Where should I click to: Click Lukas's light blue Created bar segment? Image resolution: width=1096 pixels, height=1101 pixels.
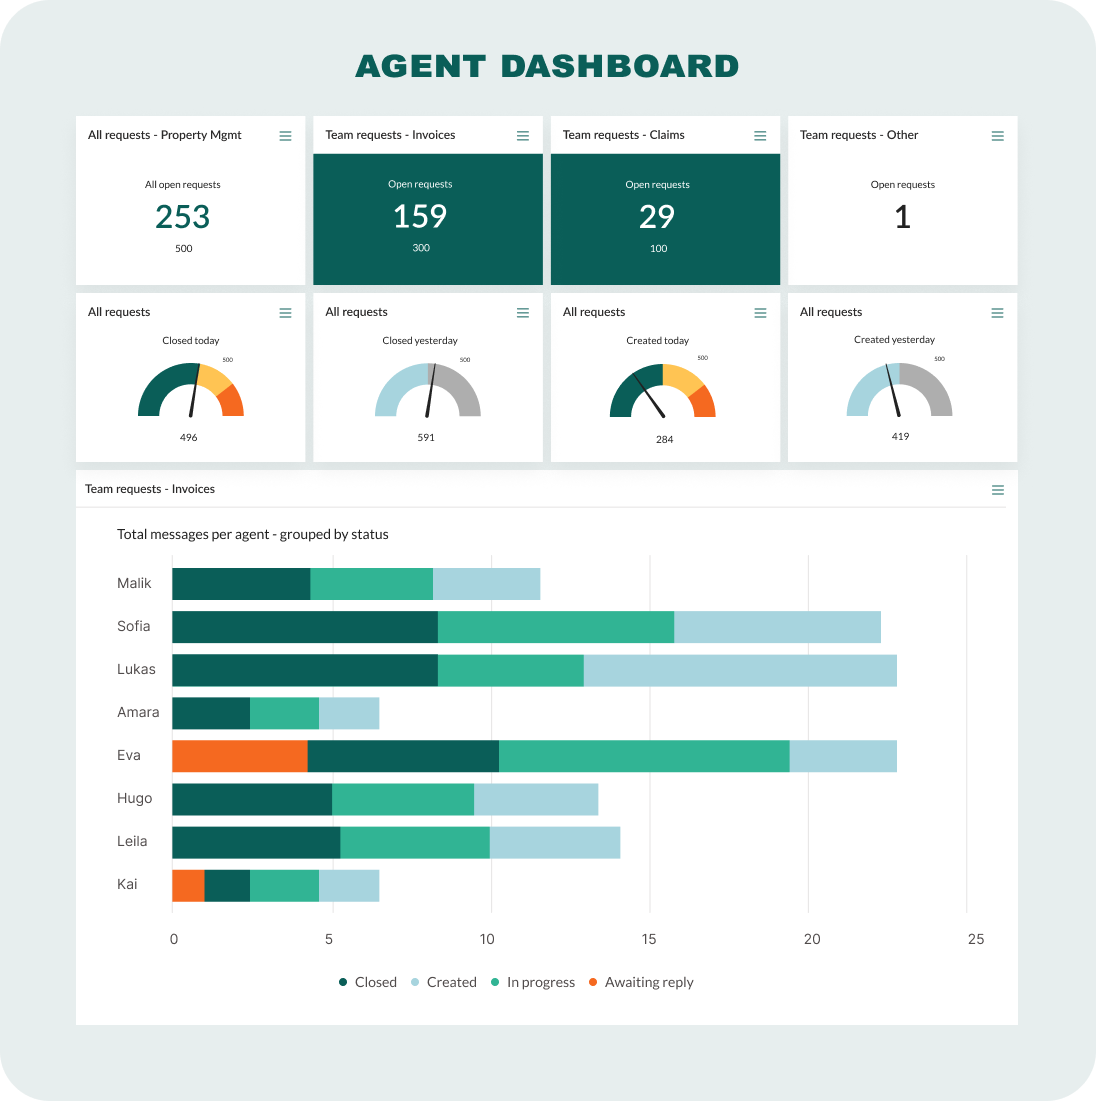coord(740,670)
